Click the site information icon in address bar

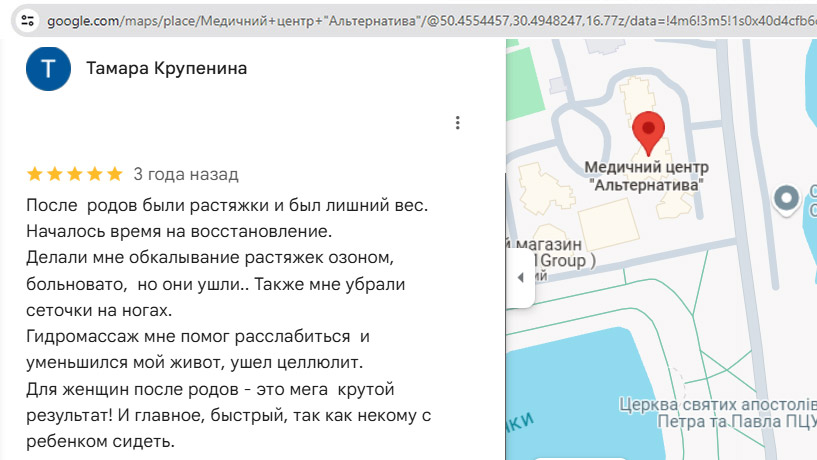pos(27,20)
